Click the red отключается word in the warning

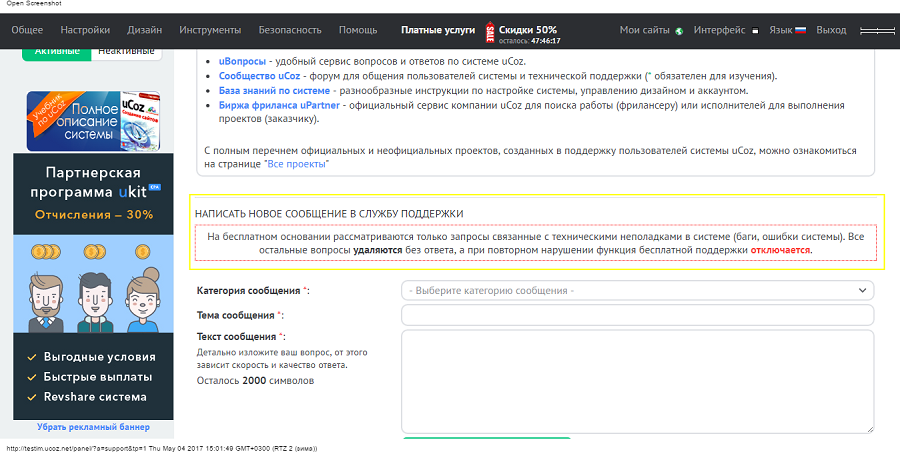point(780,250)
